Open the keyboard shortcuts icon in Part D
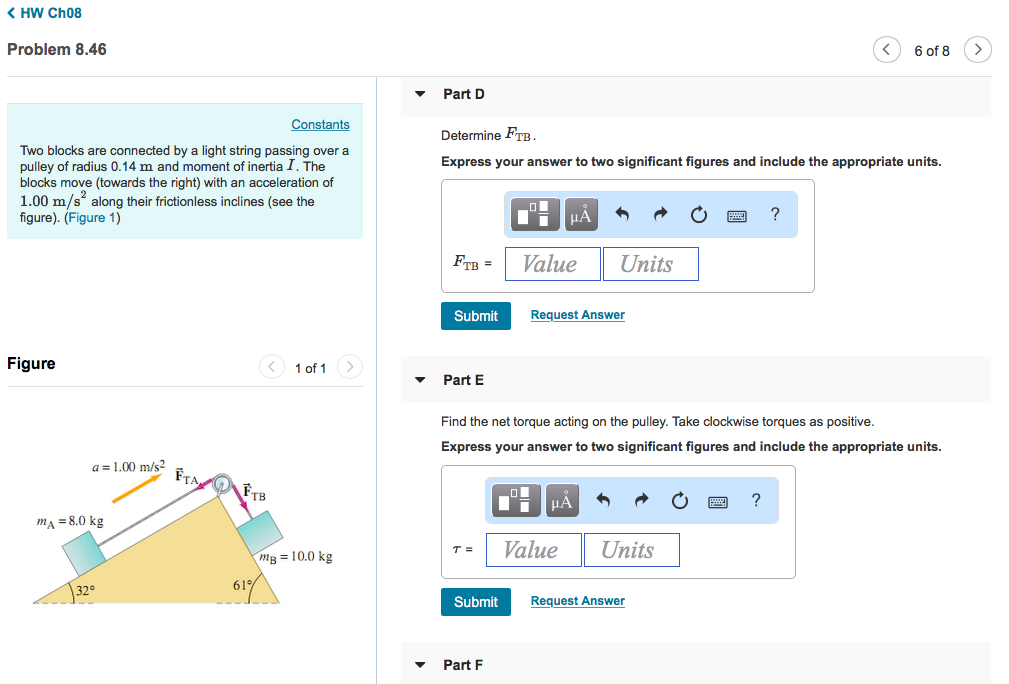Image resolution: width=1009 pixels, height=684 pixels. pyautogui.click(x=737, y=214)
